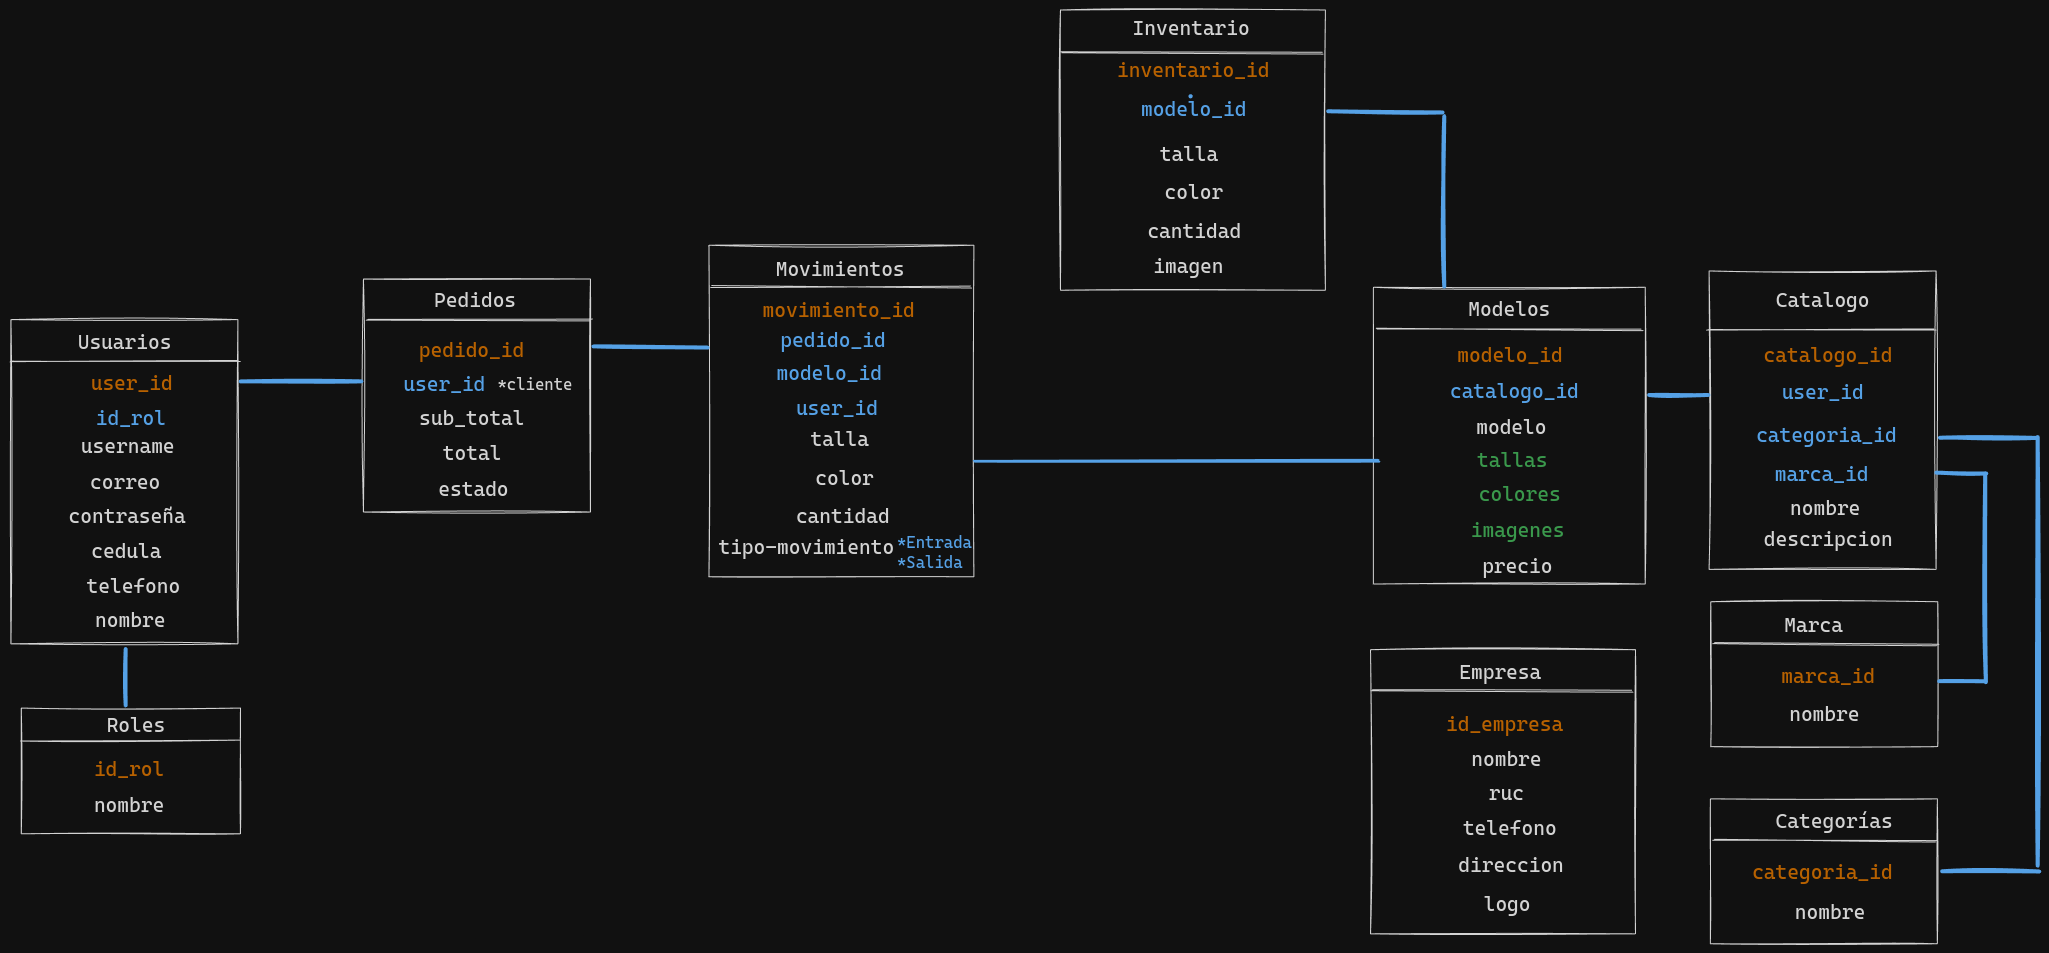Click the Movimientos table title
Viewport: 2049px width, 953px height.
tap(840, 269)
